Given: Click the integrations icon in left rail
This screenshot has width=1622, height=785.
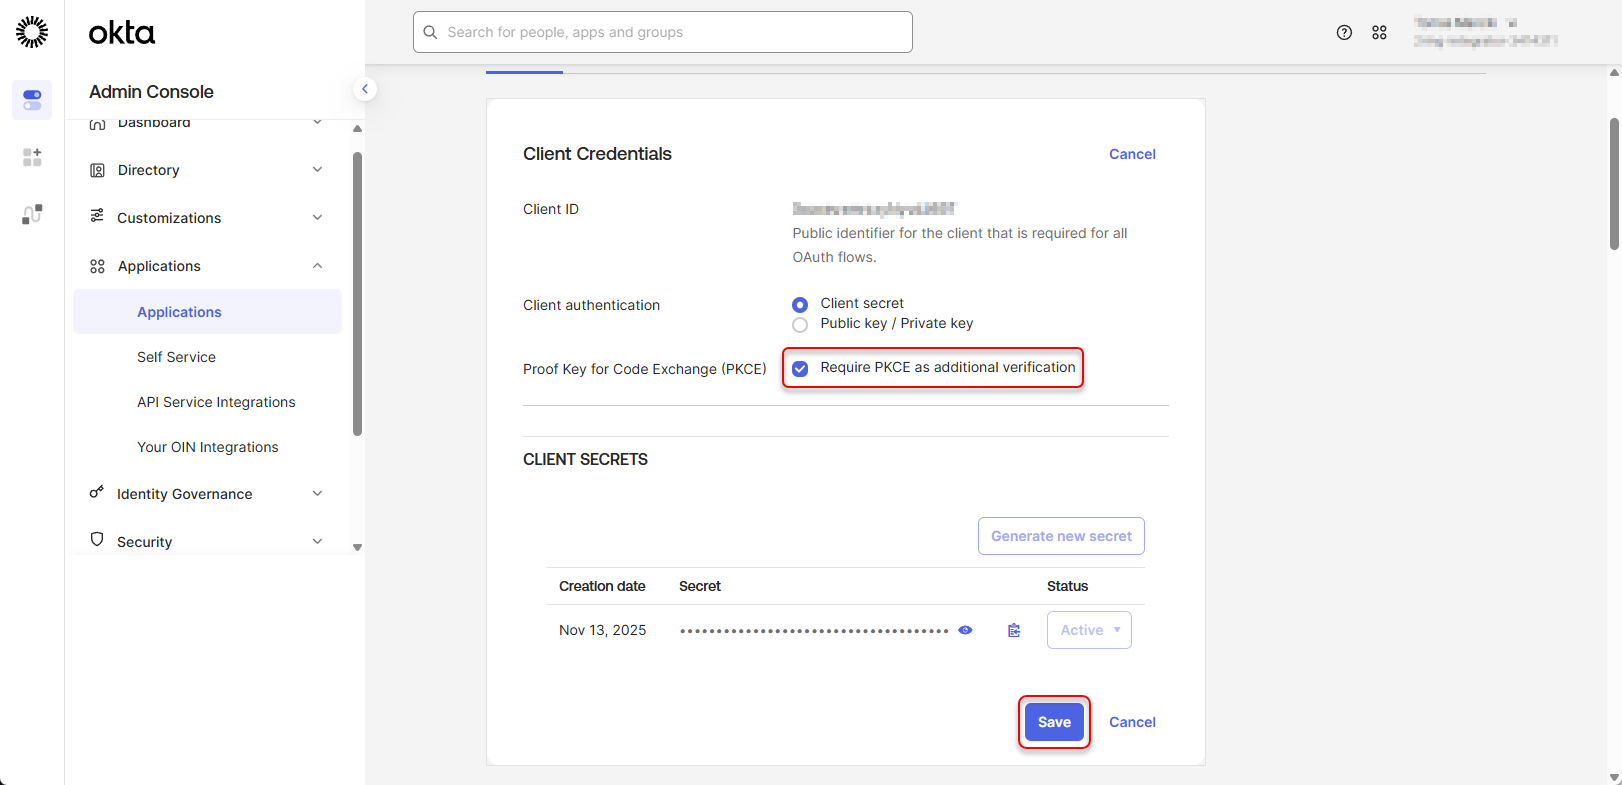Looking at the screenshot, I should (32, 214).
